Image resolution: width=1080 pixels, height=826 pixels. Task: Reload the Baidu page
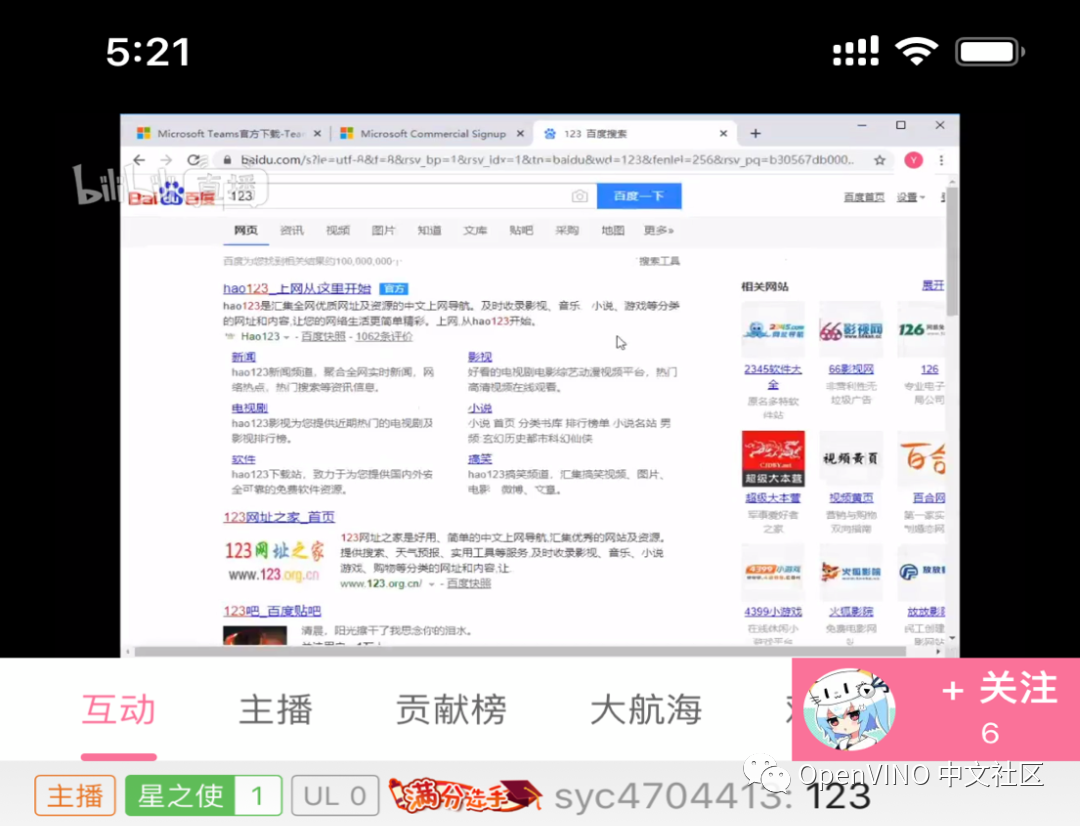pos(194,160)
